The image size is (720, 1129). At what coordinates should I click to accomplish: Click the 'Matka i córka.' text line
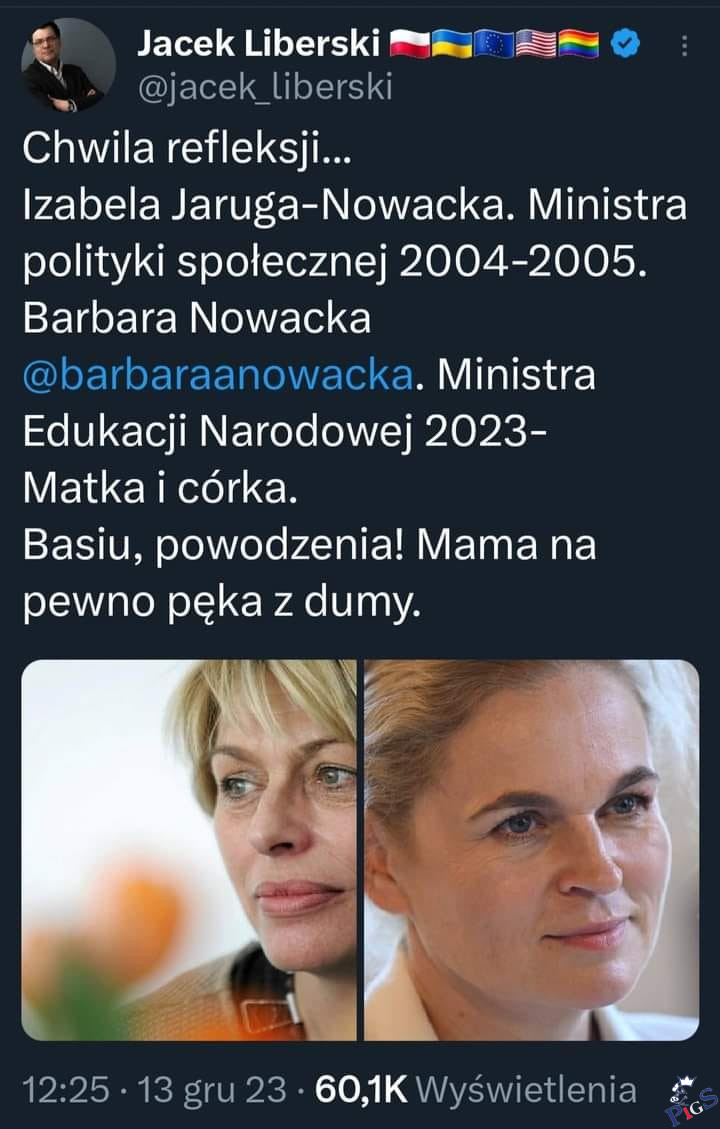[160, 490]
